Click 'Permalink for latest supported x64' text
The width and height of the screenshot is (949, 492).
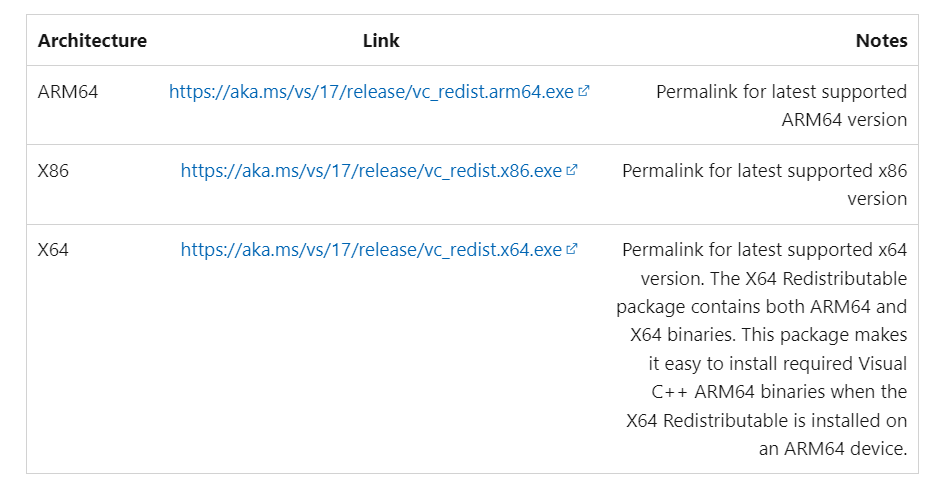[764, 250]
